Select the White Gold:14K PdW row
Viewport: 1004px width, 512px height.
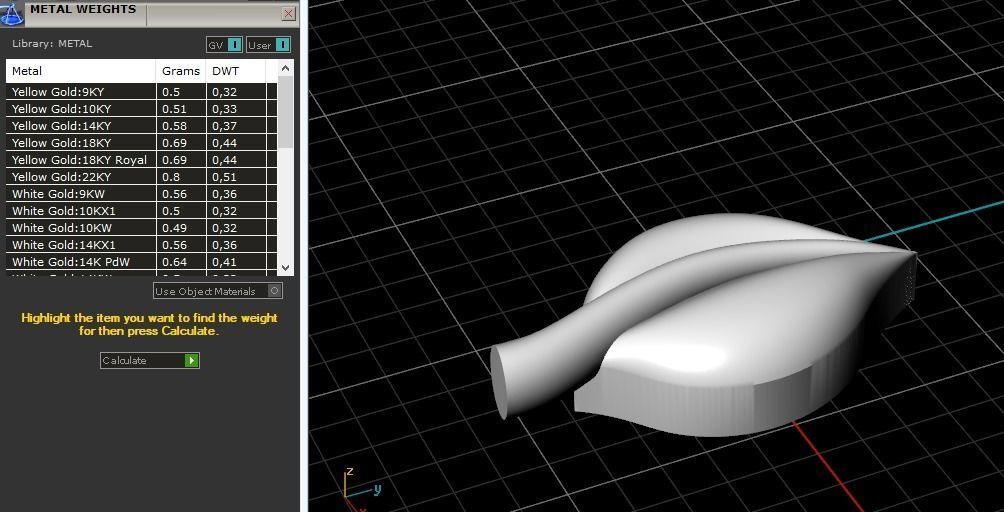tap(142, 262)
